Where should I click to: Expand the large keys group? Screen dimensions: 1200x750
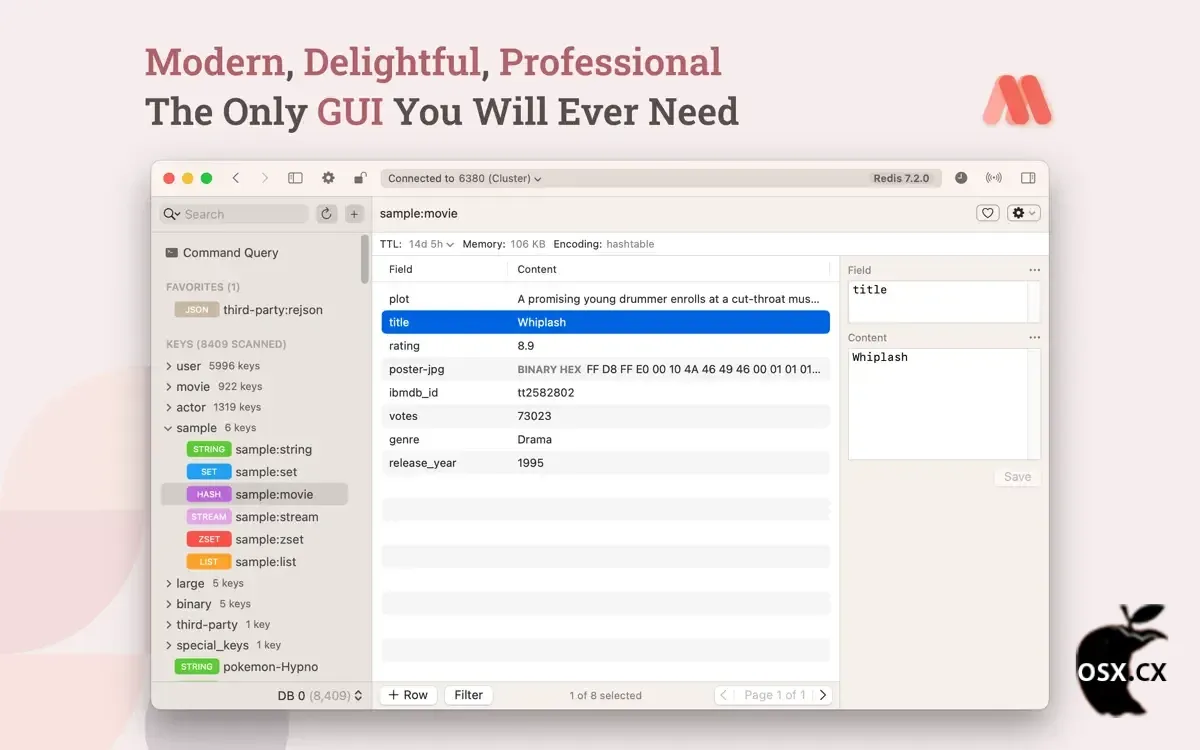[x=168, y=583]
